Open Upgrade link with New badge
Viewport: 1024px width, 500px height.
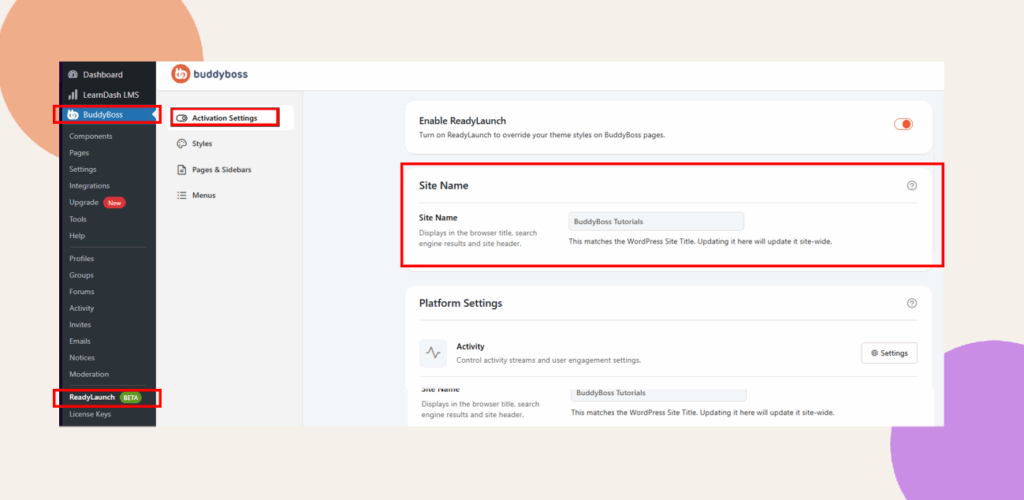point(83,202)
